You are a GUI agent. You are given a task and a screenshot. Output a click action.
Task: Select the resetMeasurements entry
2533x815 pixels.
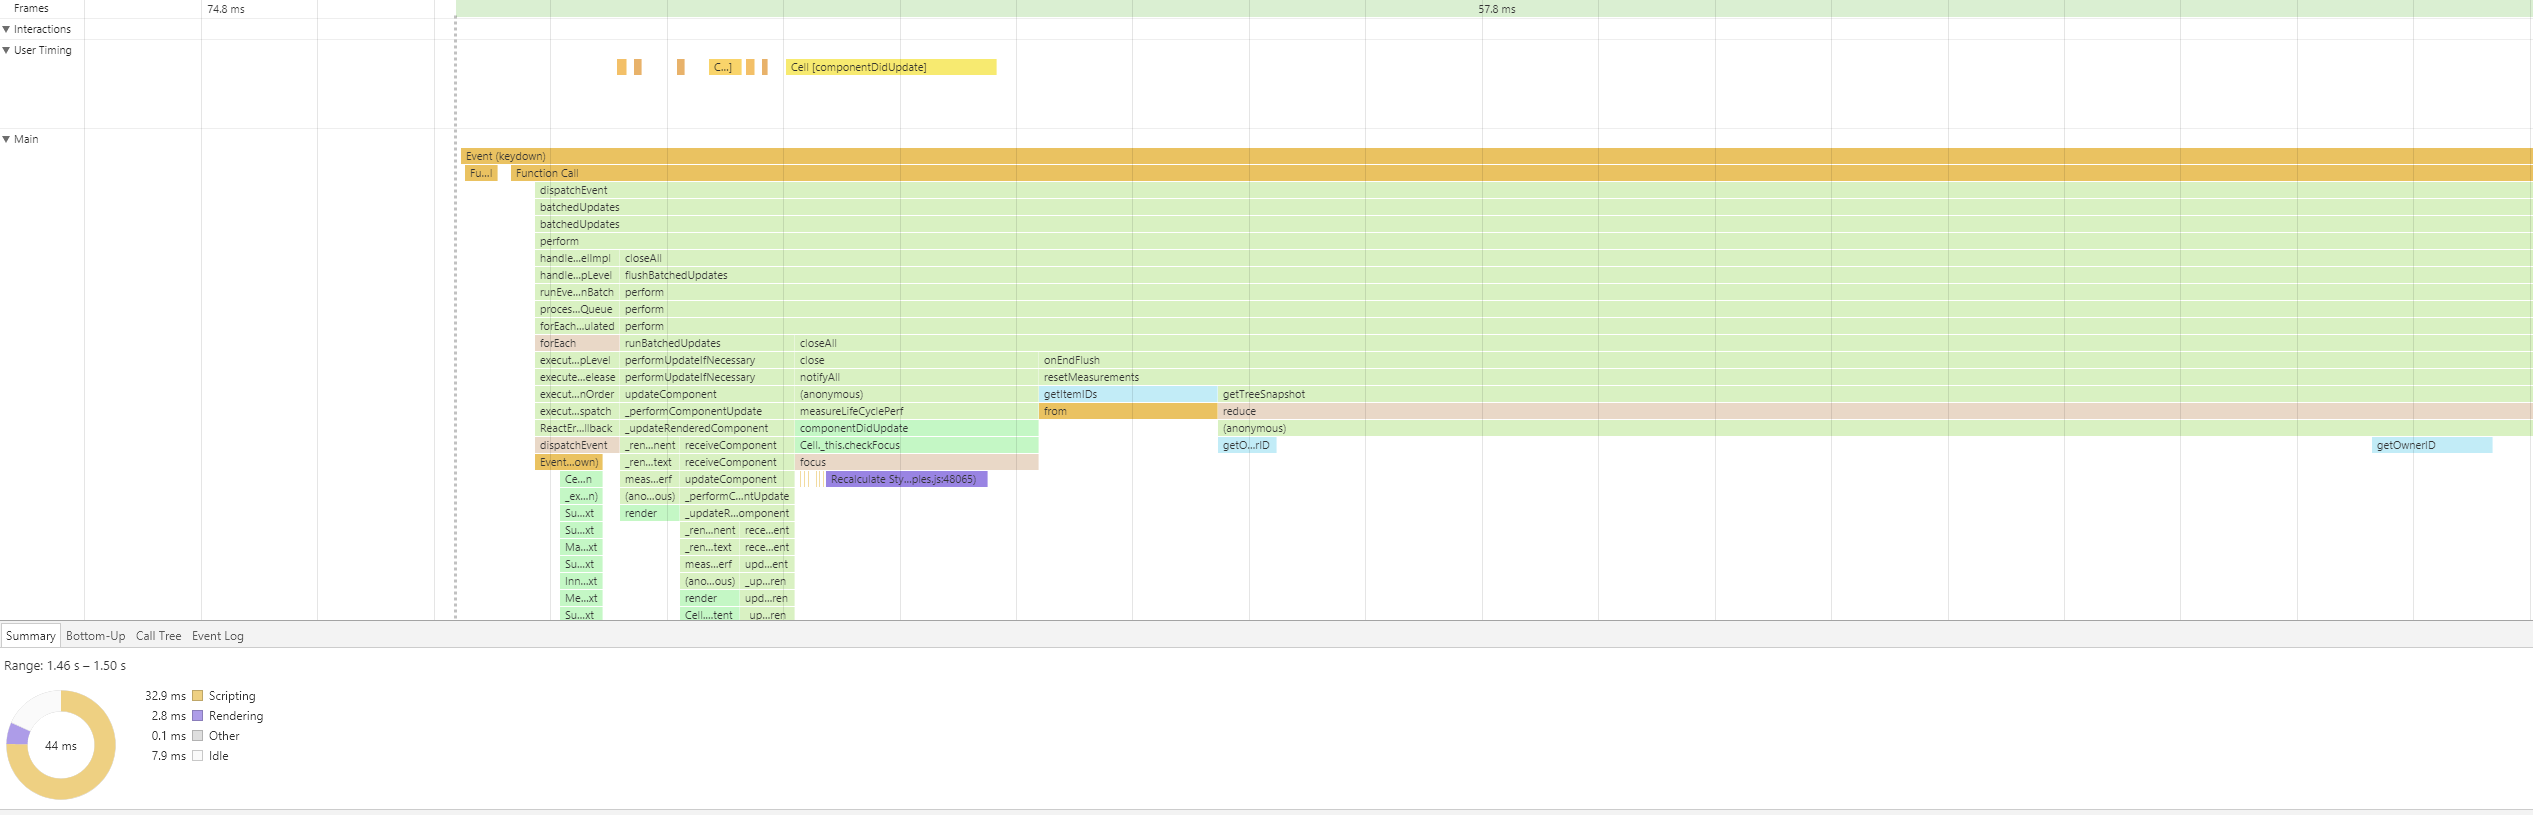[x=1786, y=377]
